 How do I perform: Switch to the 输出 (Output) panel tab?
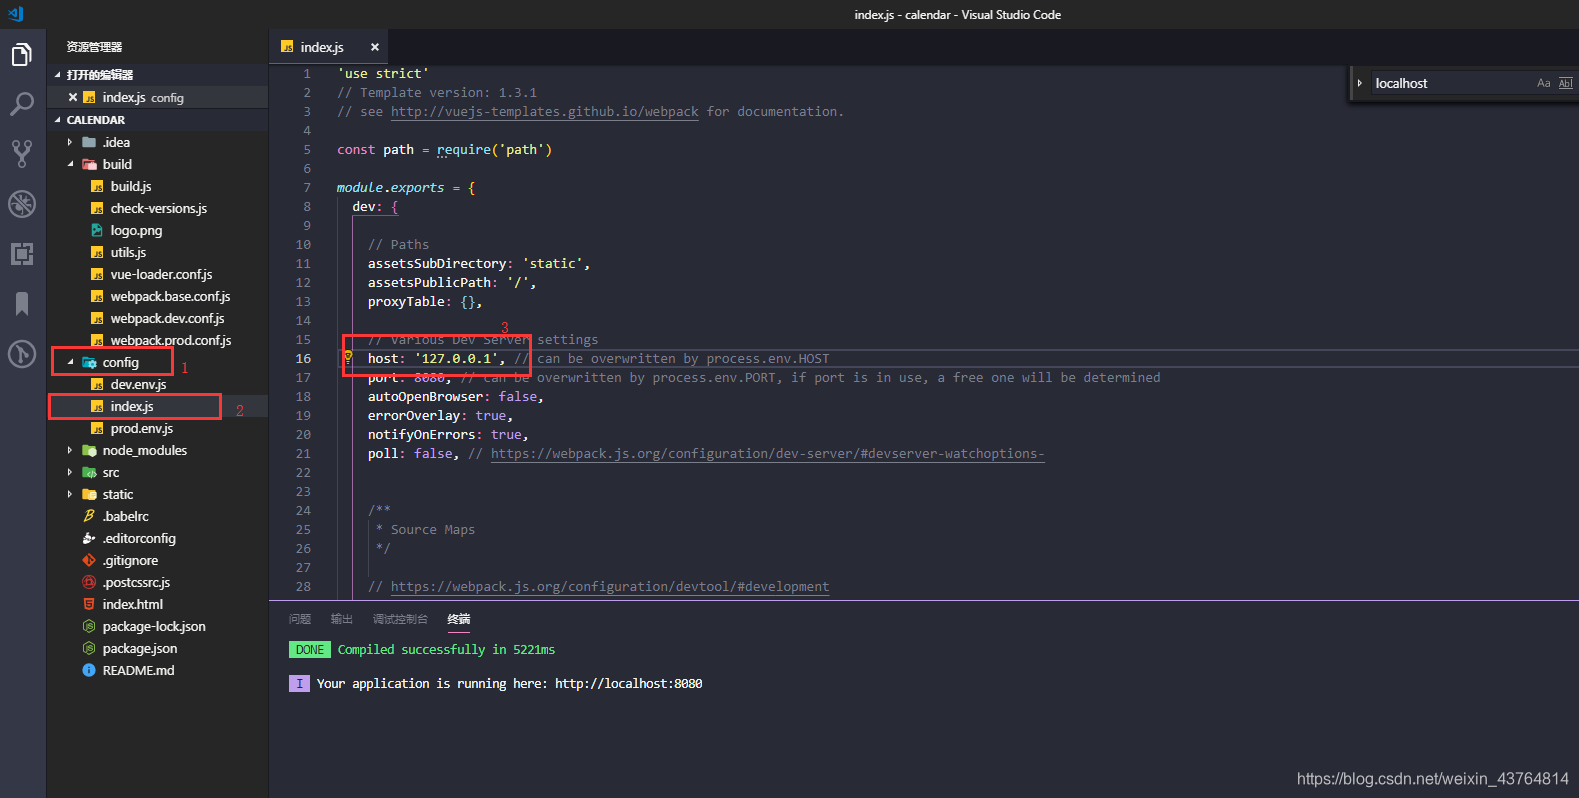point(342,619)
